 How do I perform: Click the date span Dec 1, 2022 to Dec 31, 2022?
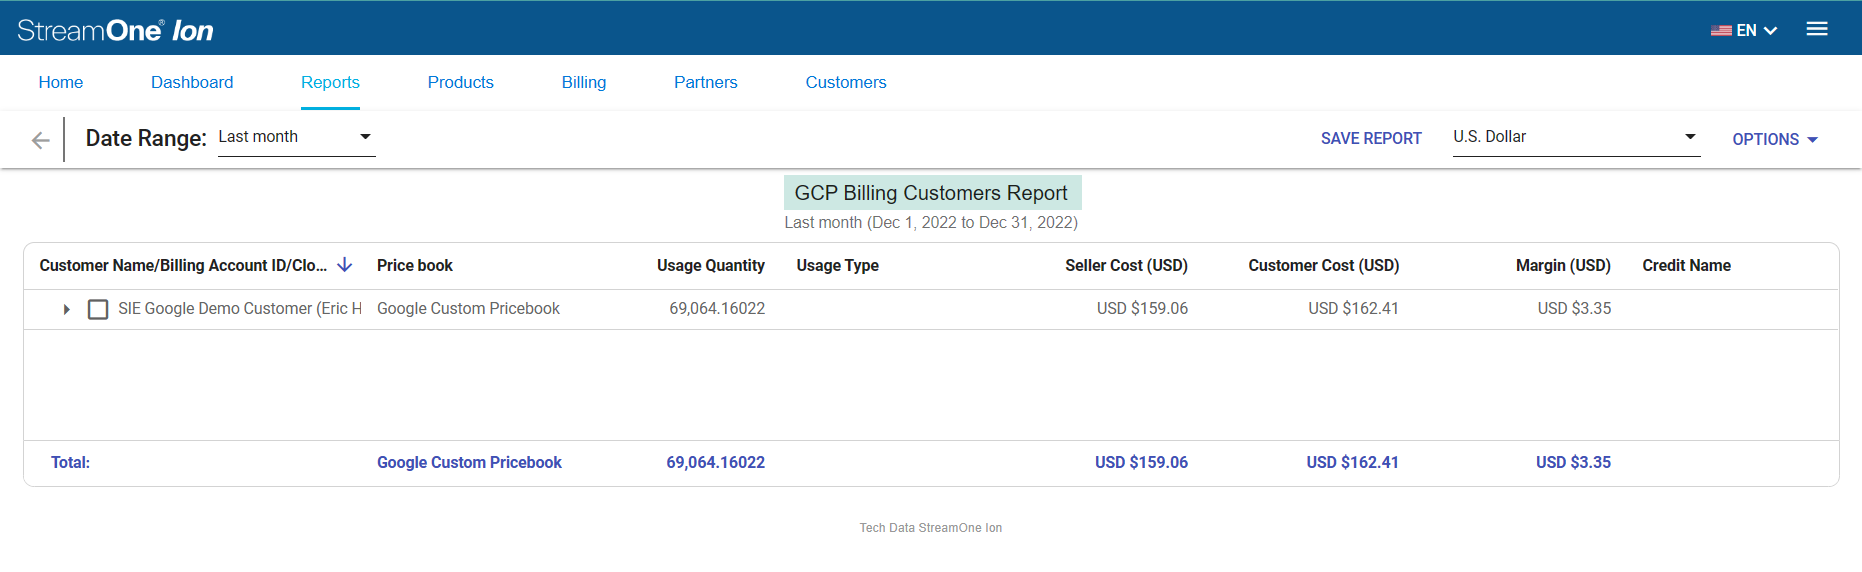coord(972,222)
